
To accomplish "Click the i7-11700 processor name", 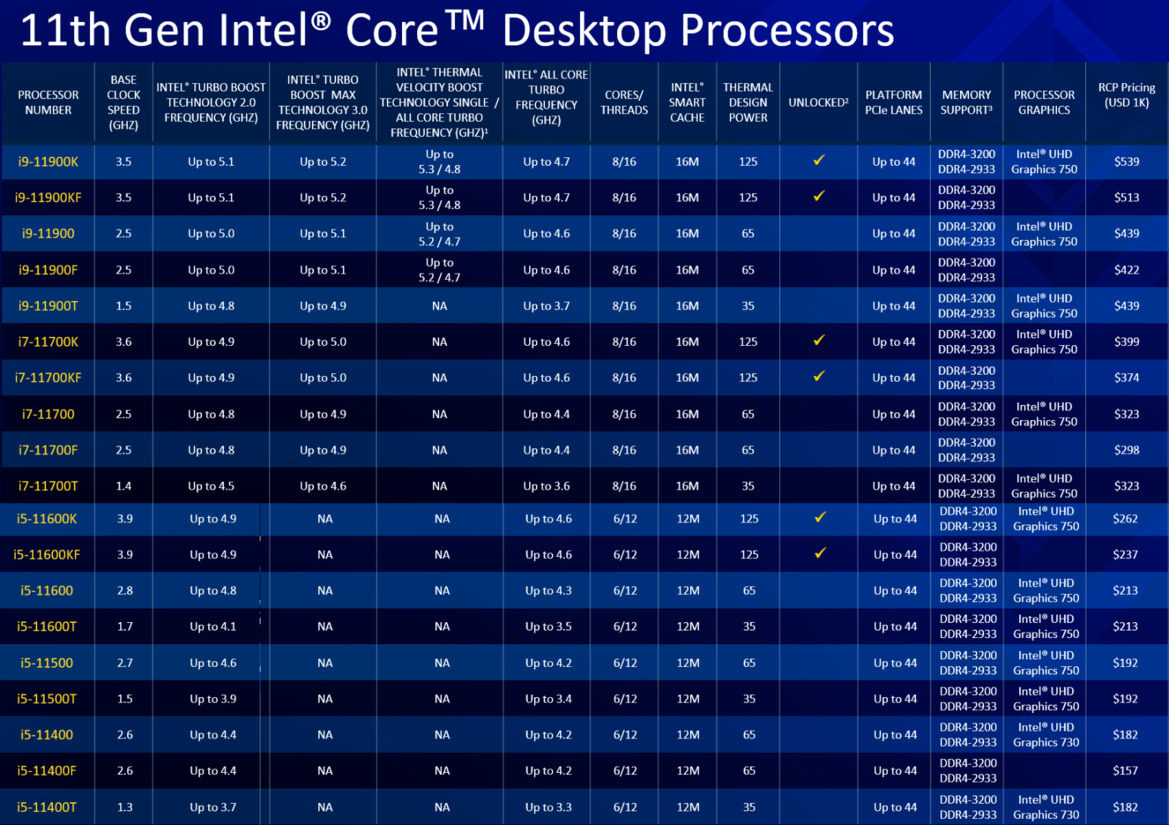I will click(x=48, y=414).
